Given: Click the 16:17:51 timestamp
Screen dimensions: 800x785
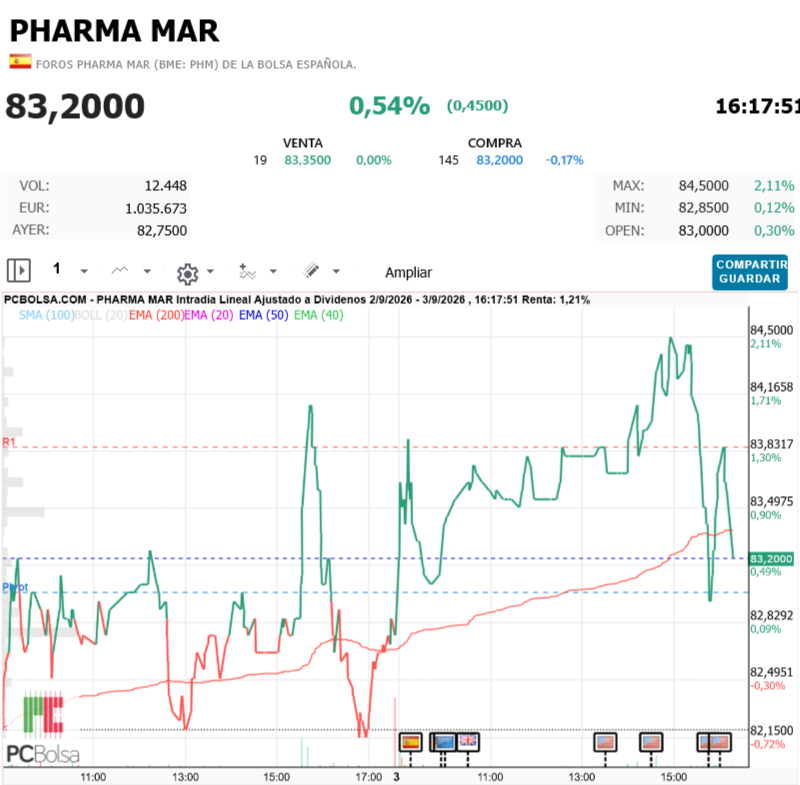Looking at the screenshot, I should tap(758, 107).
